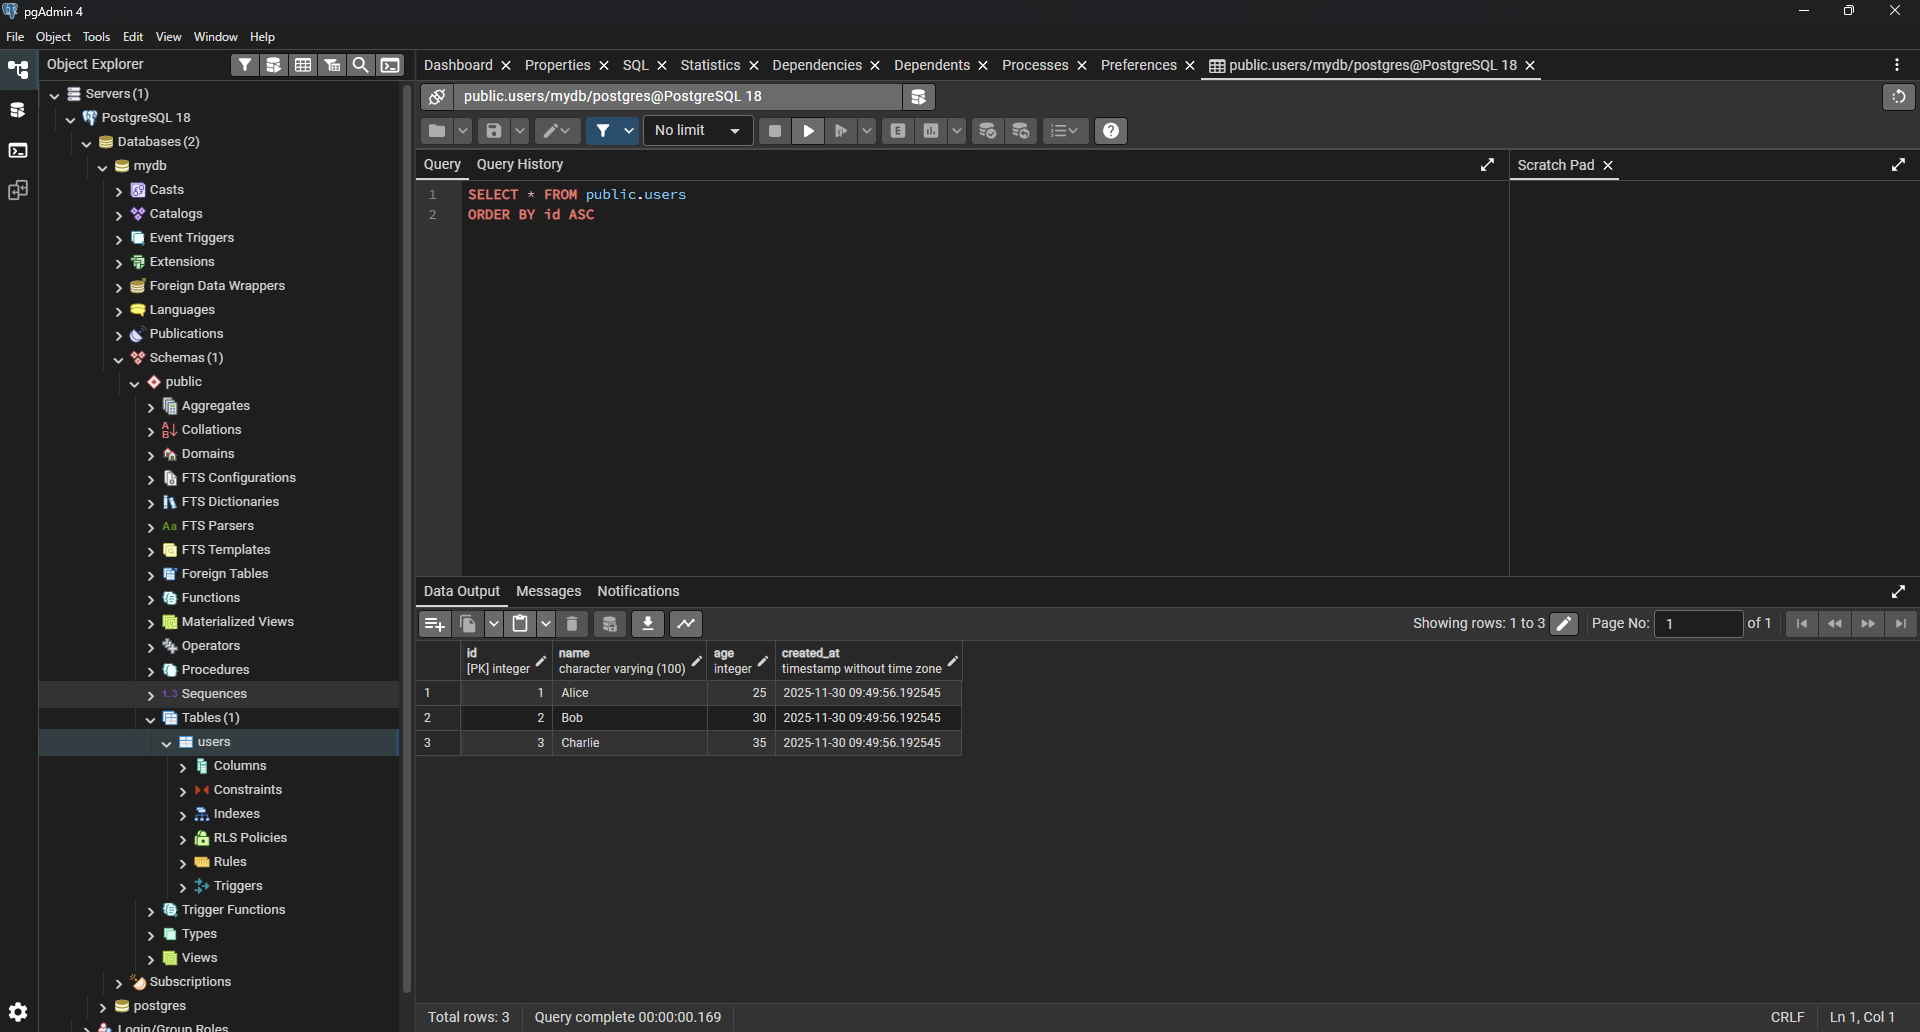The width and height of the screenshot is (1920, 1032).
Task: Open the PSQL Tool from Object Explorer toolbar
Action: [x=390, y=65]
